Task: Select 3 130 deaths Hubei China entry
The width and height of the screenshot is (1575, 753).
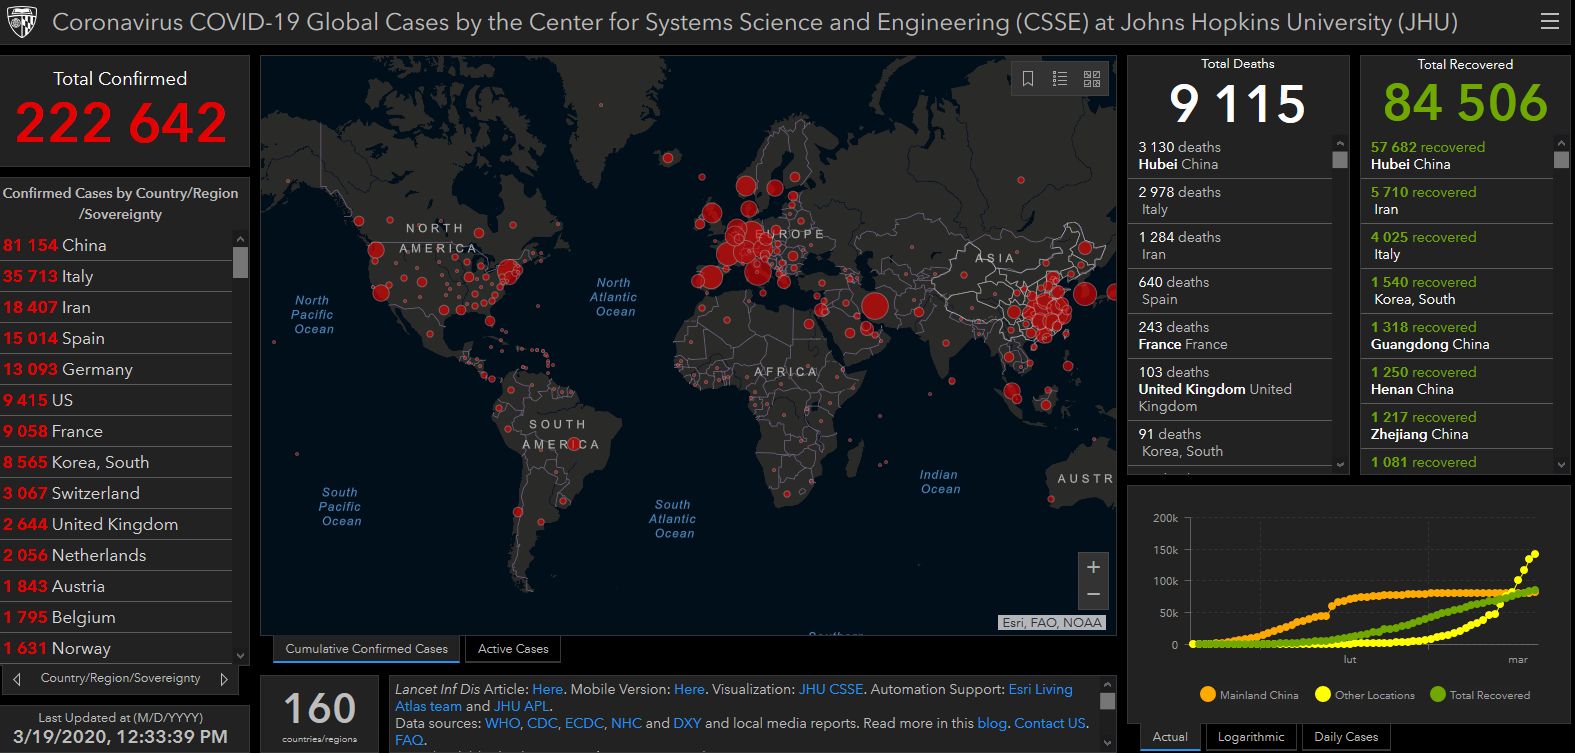Action: [1230, 156]
